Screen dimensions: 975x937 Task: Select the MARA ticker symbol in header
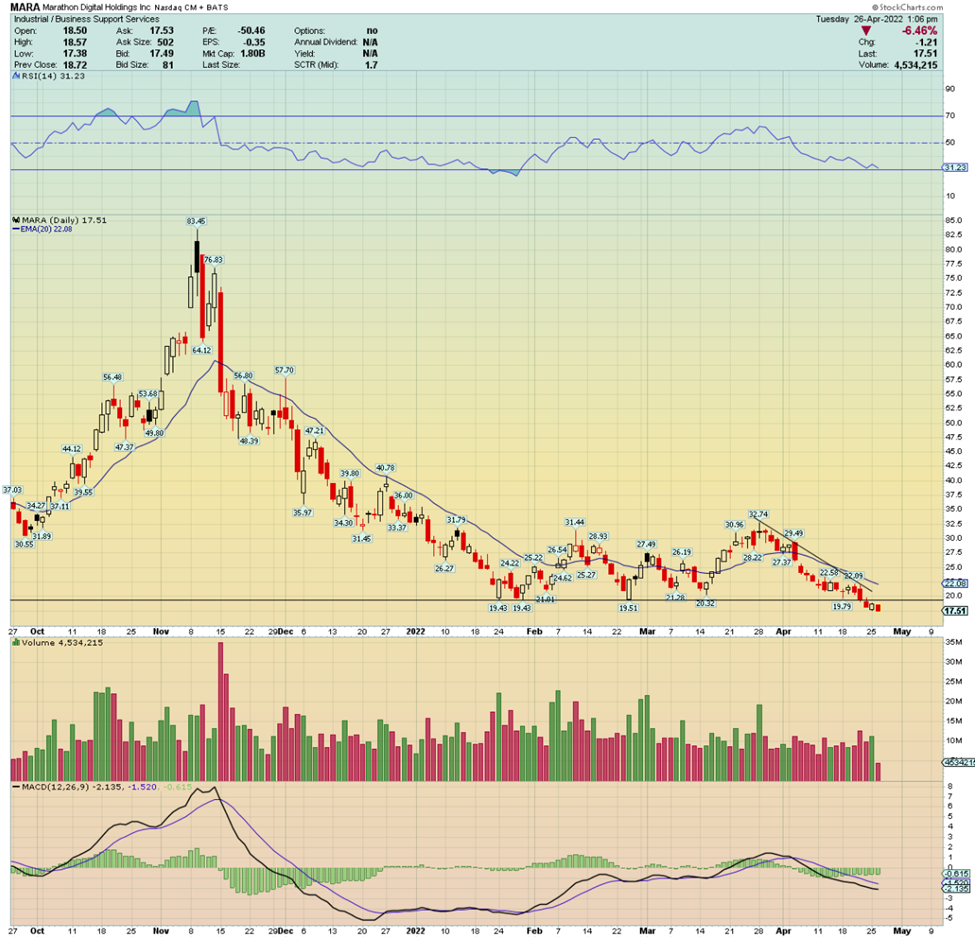click(x=25, y=7)
